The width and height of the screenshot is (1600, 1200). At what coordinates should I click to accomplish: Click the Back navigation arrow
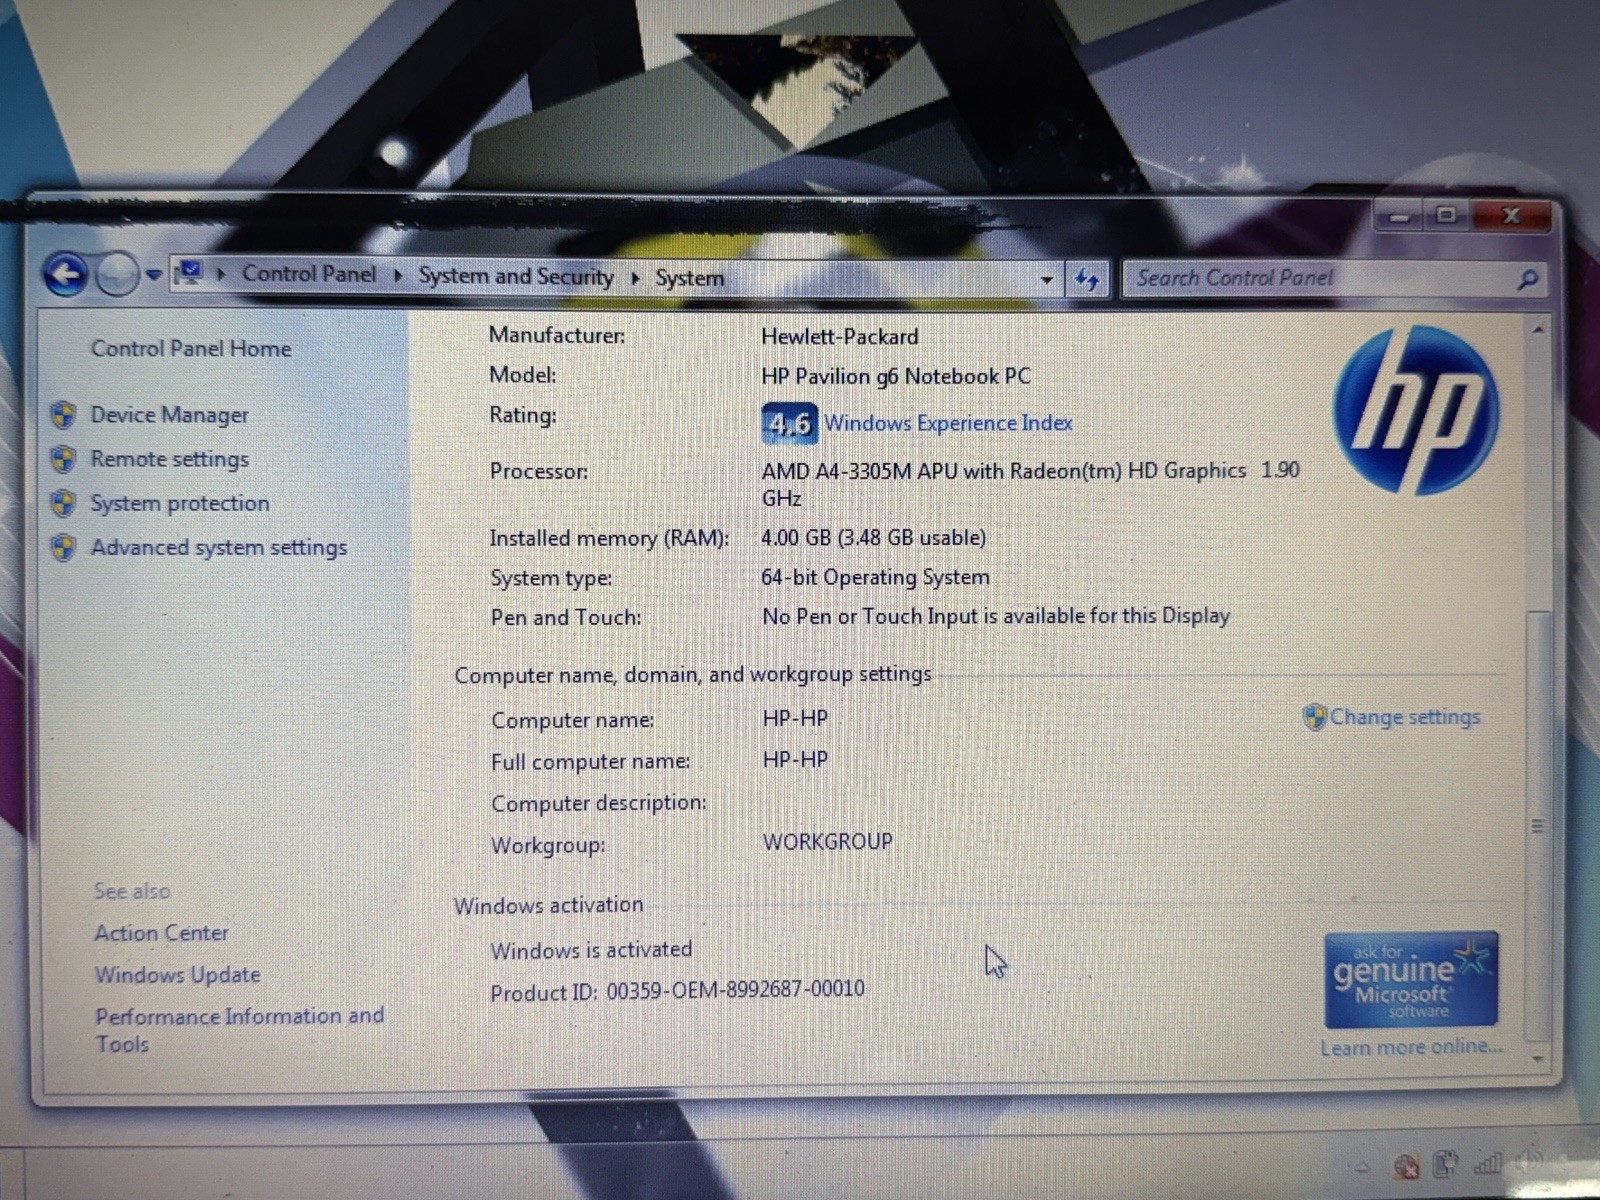[66, 274]
